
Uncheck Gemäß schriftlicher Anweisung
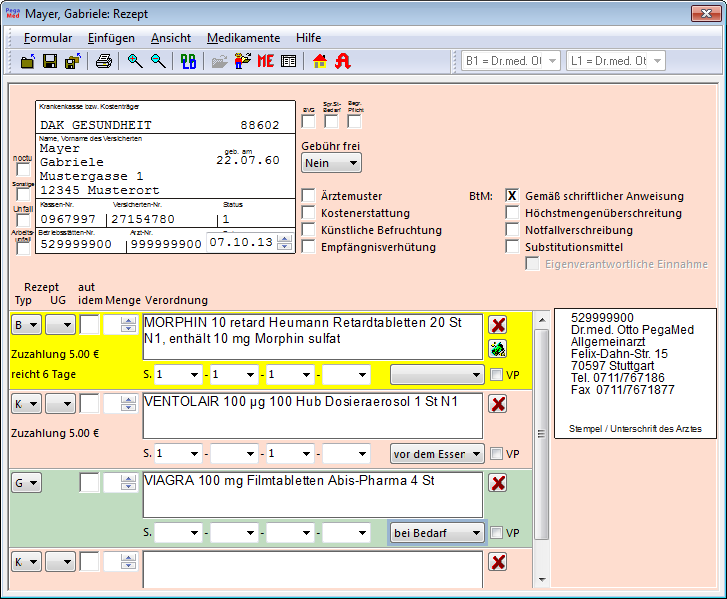coord(512,196)
